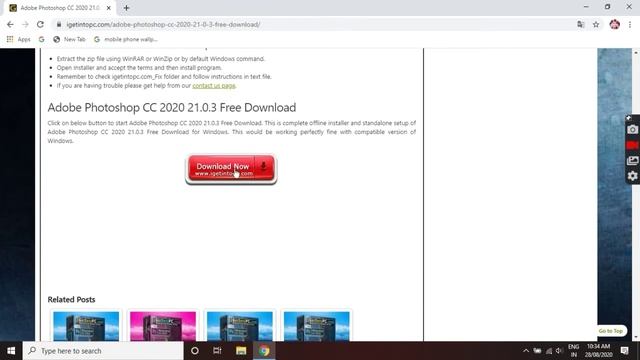This screenshot has width=640, height=360.
Task: Open Apps bookmark shortcut
Action: tap(18, 39)
